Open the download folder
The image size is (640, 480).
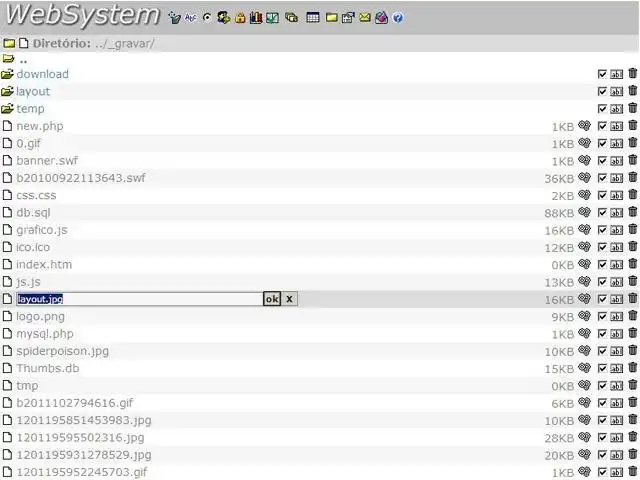click(42, 74)
